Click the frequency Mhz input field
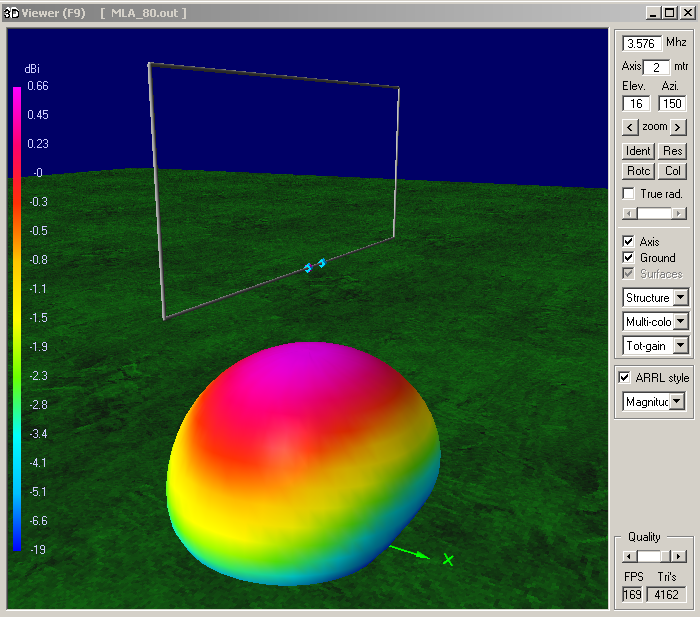Viewport: 700px width, 617px height. 642,43
